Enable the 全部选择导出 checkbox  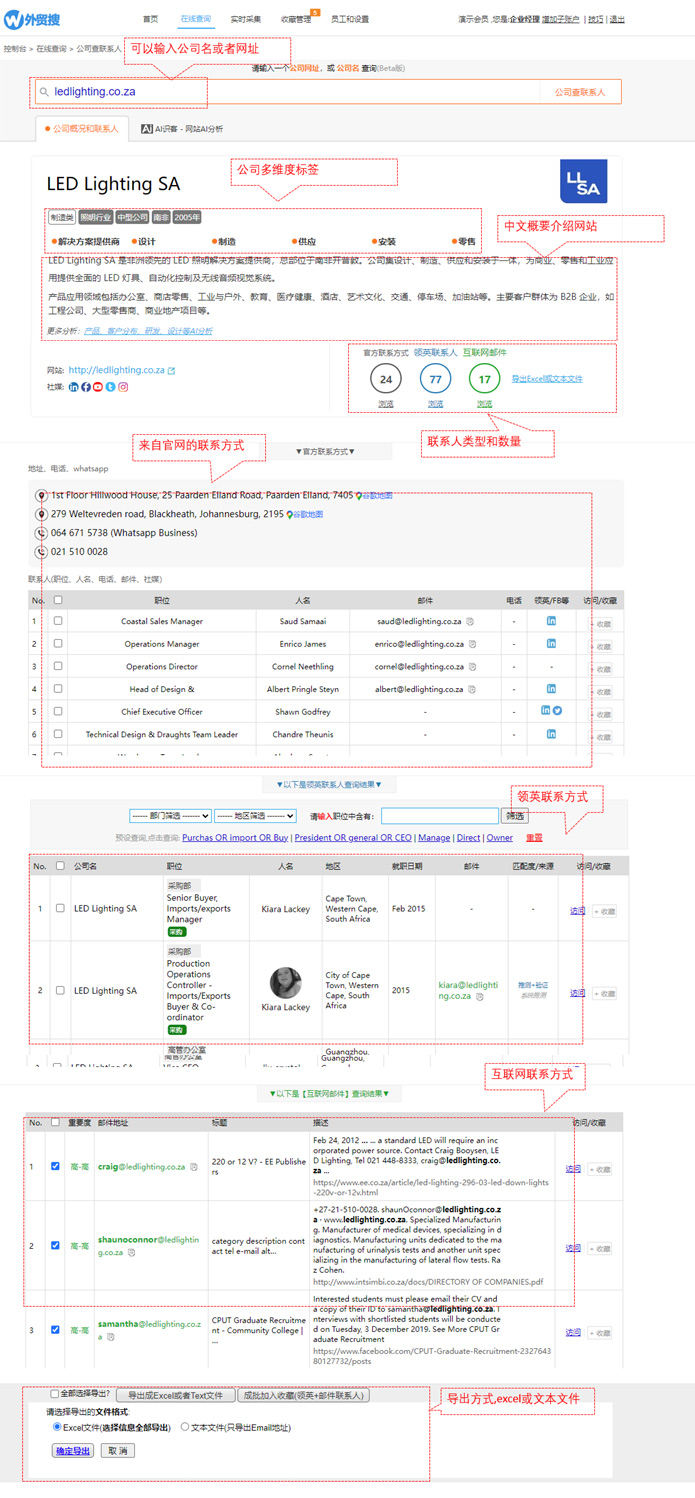pyautogui.click(x=55, y=1394)
